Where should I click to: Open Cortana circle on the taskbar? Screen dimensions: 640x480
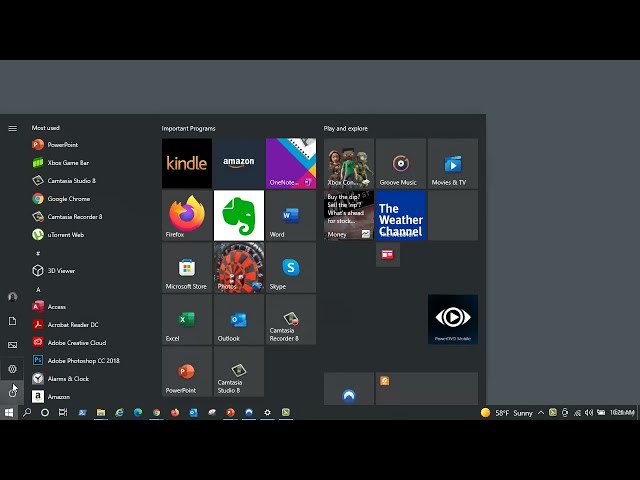[x=45, y=413]
